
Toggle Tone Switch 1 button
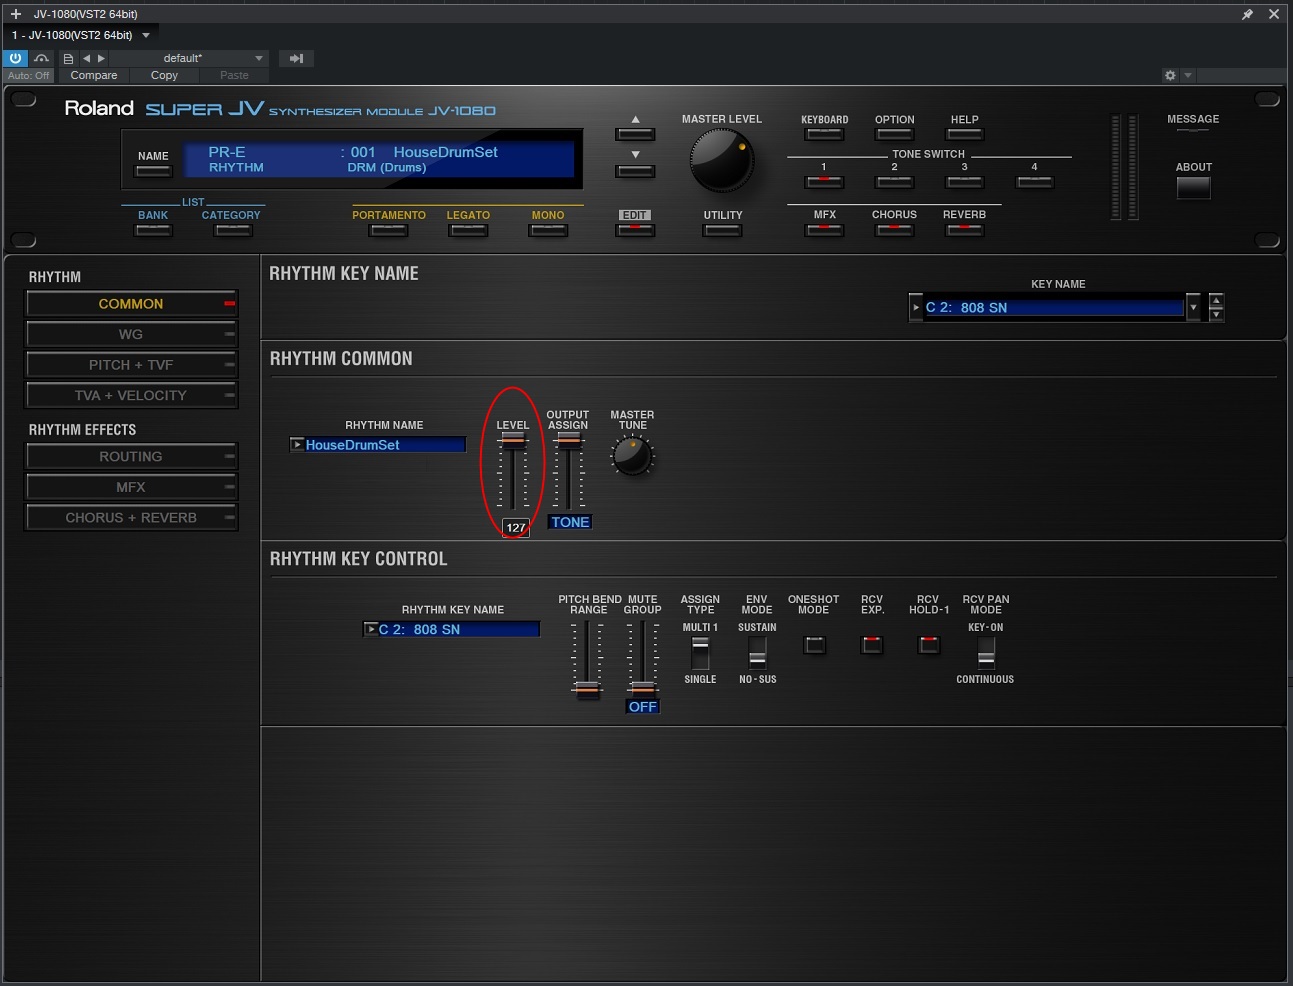pos(824,181)
